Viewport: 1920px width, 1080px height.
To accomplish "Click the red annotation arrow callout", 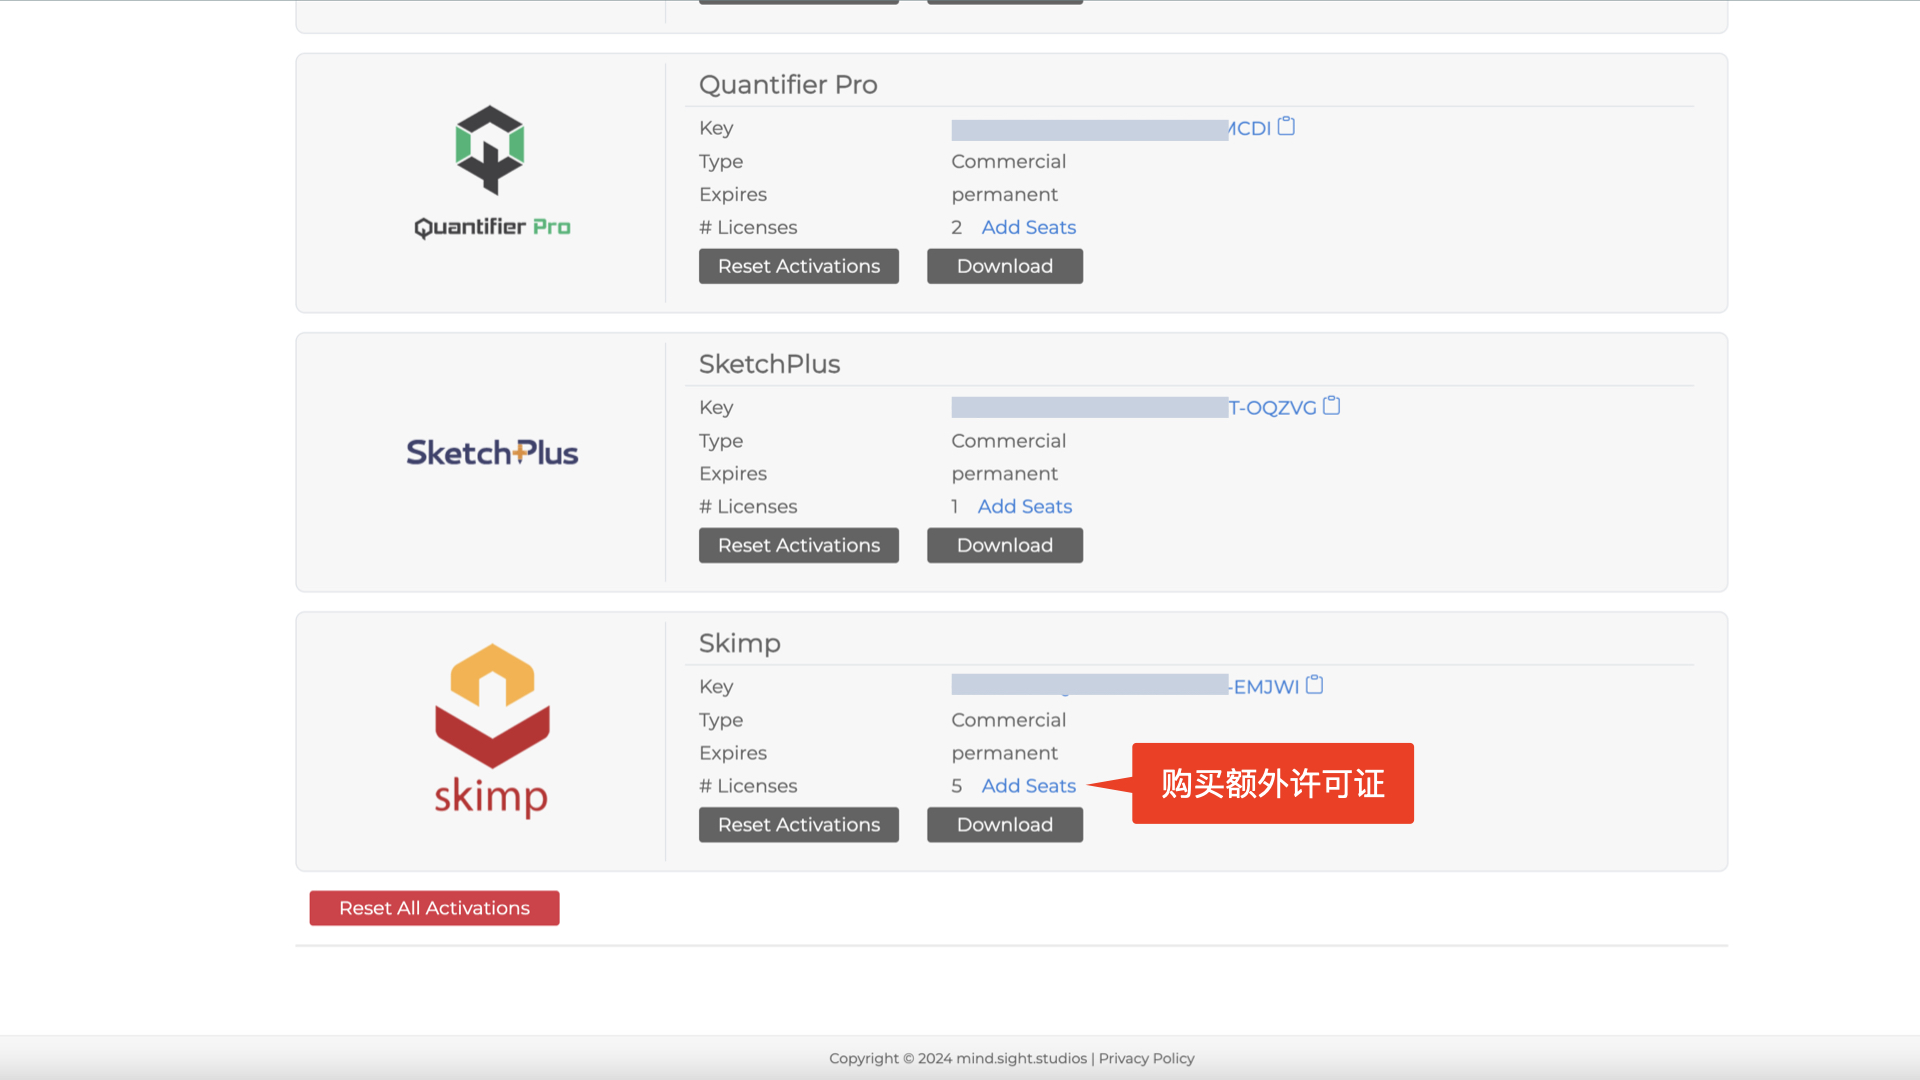I will [x=1272, y=784].
